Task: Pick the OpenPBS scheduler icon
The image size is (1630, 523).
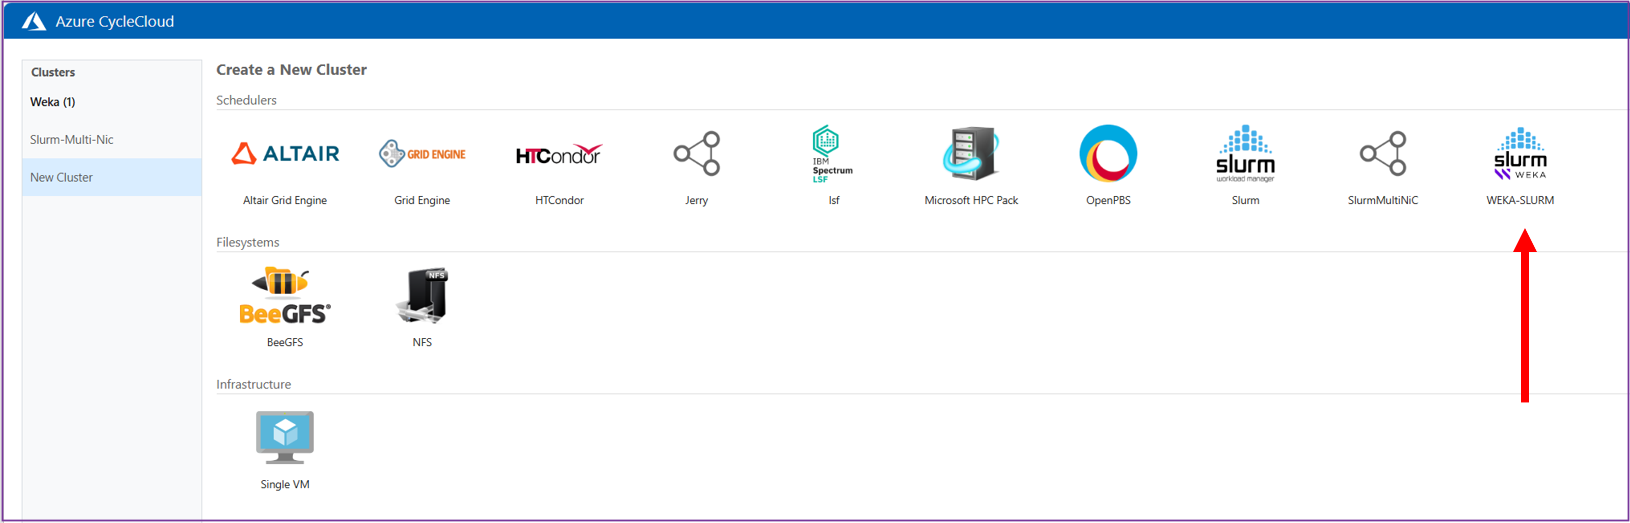Action: [x=1108, y=154]
